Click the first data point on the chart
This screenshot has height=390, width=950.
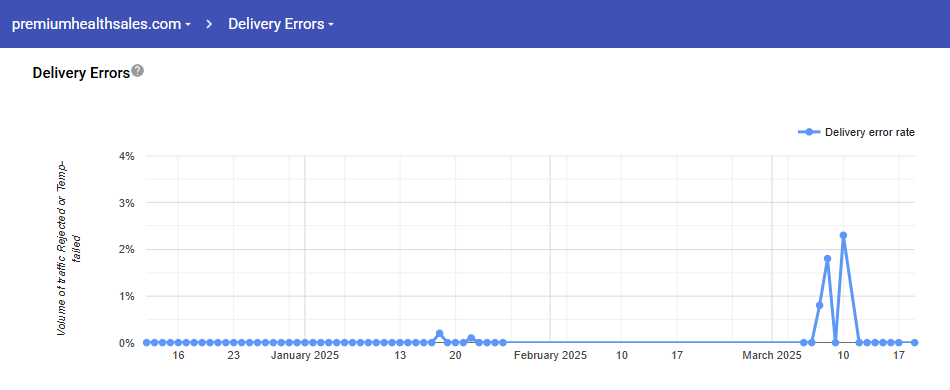[x=147, y=343]
